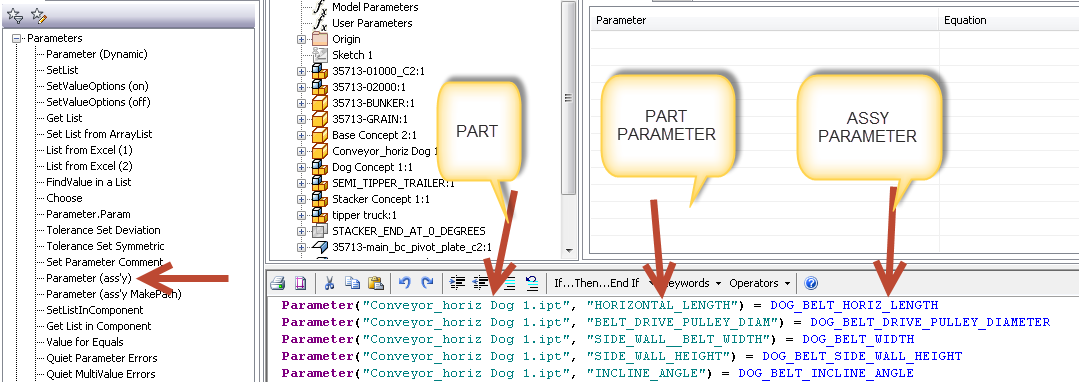Expand the Stacker Concept 1:1 node
This screenshot has height=382, width=1079.
coord(301,199)
